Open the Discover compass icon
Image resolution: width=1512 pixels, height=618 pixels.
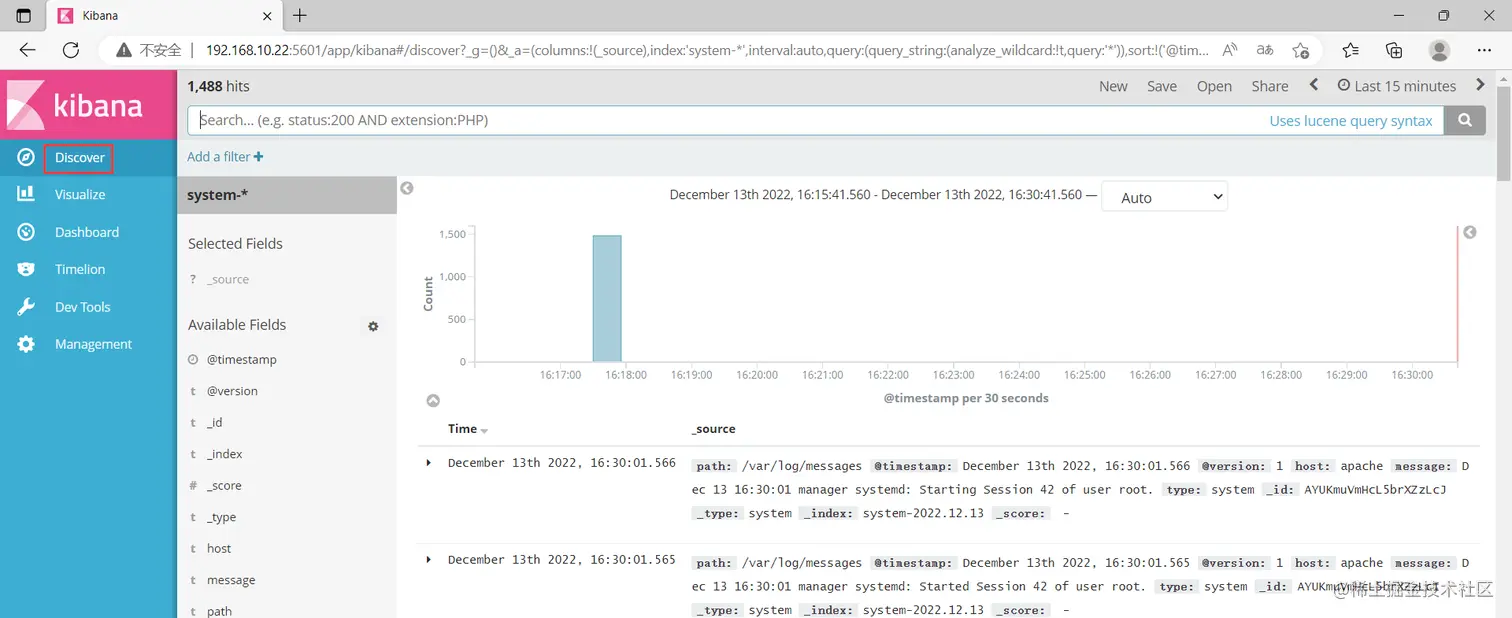click(26, 157)
